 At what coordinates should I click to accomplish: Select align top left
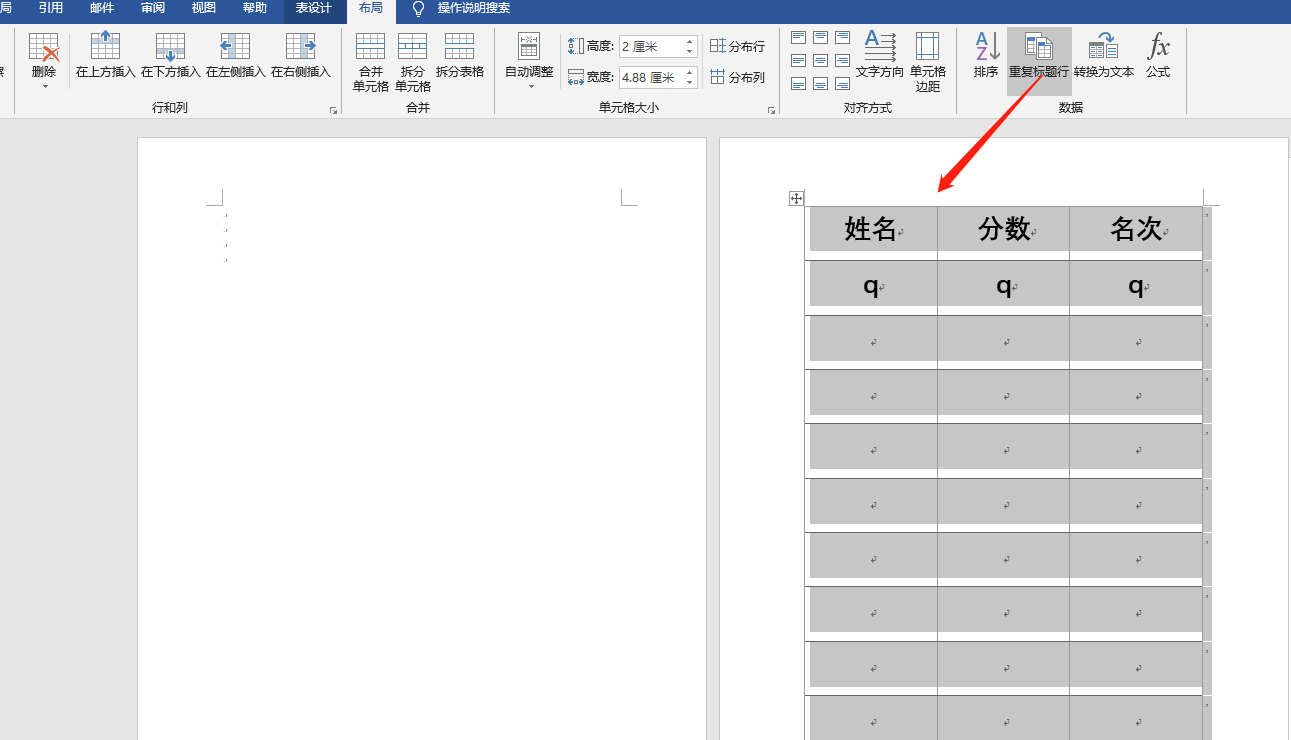tap(798, 37)
